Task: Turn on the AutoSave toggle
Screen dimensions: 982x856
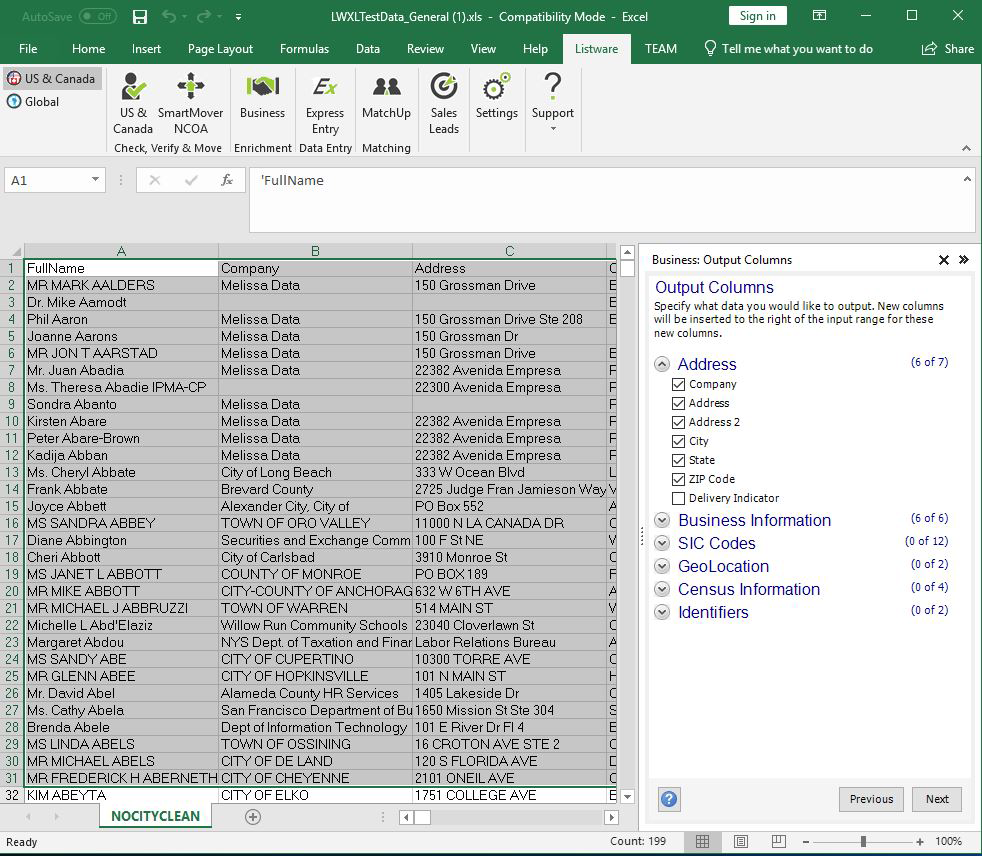Action: [x=97, y=16]
